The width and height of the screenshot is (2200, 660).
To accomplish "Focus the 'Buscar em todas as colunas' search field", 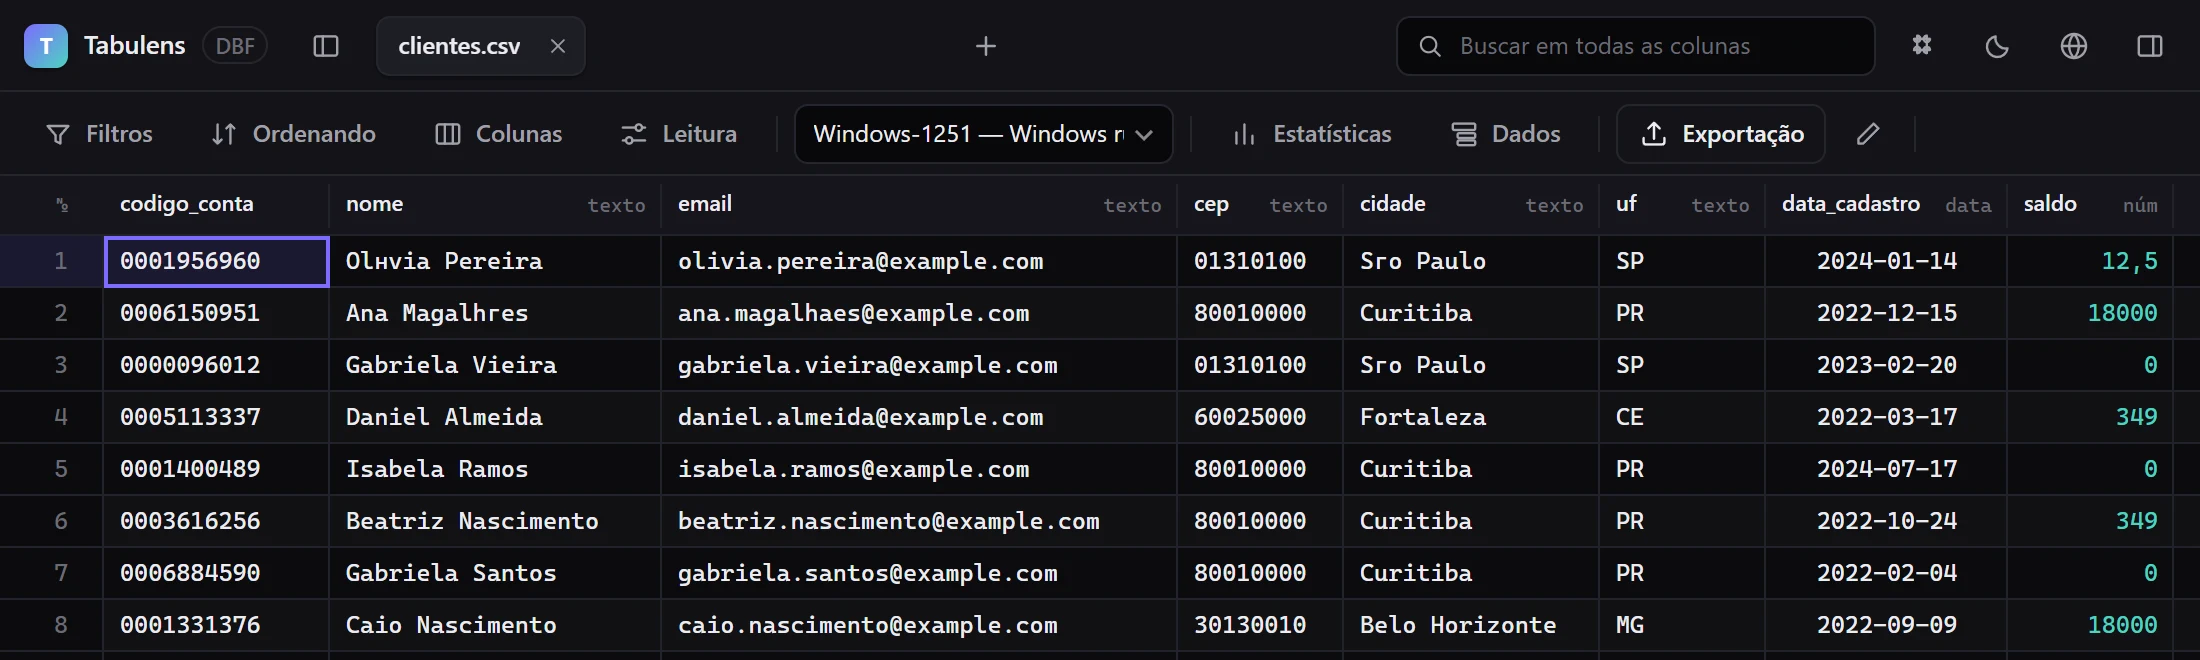I will [1636, 46].
